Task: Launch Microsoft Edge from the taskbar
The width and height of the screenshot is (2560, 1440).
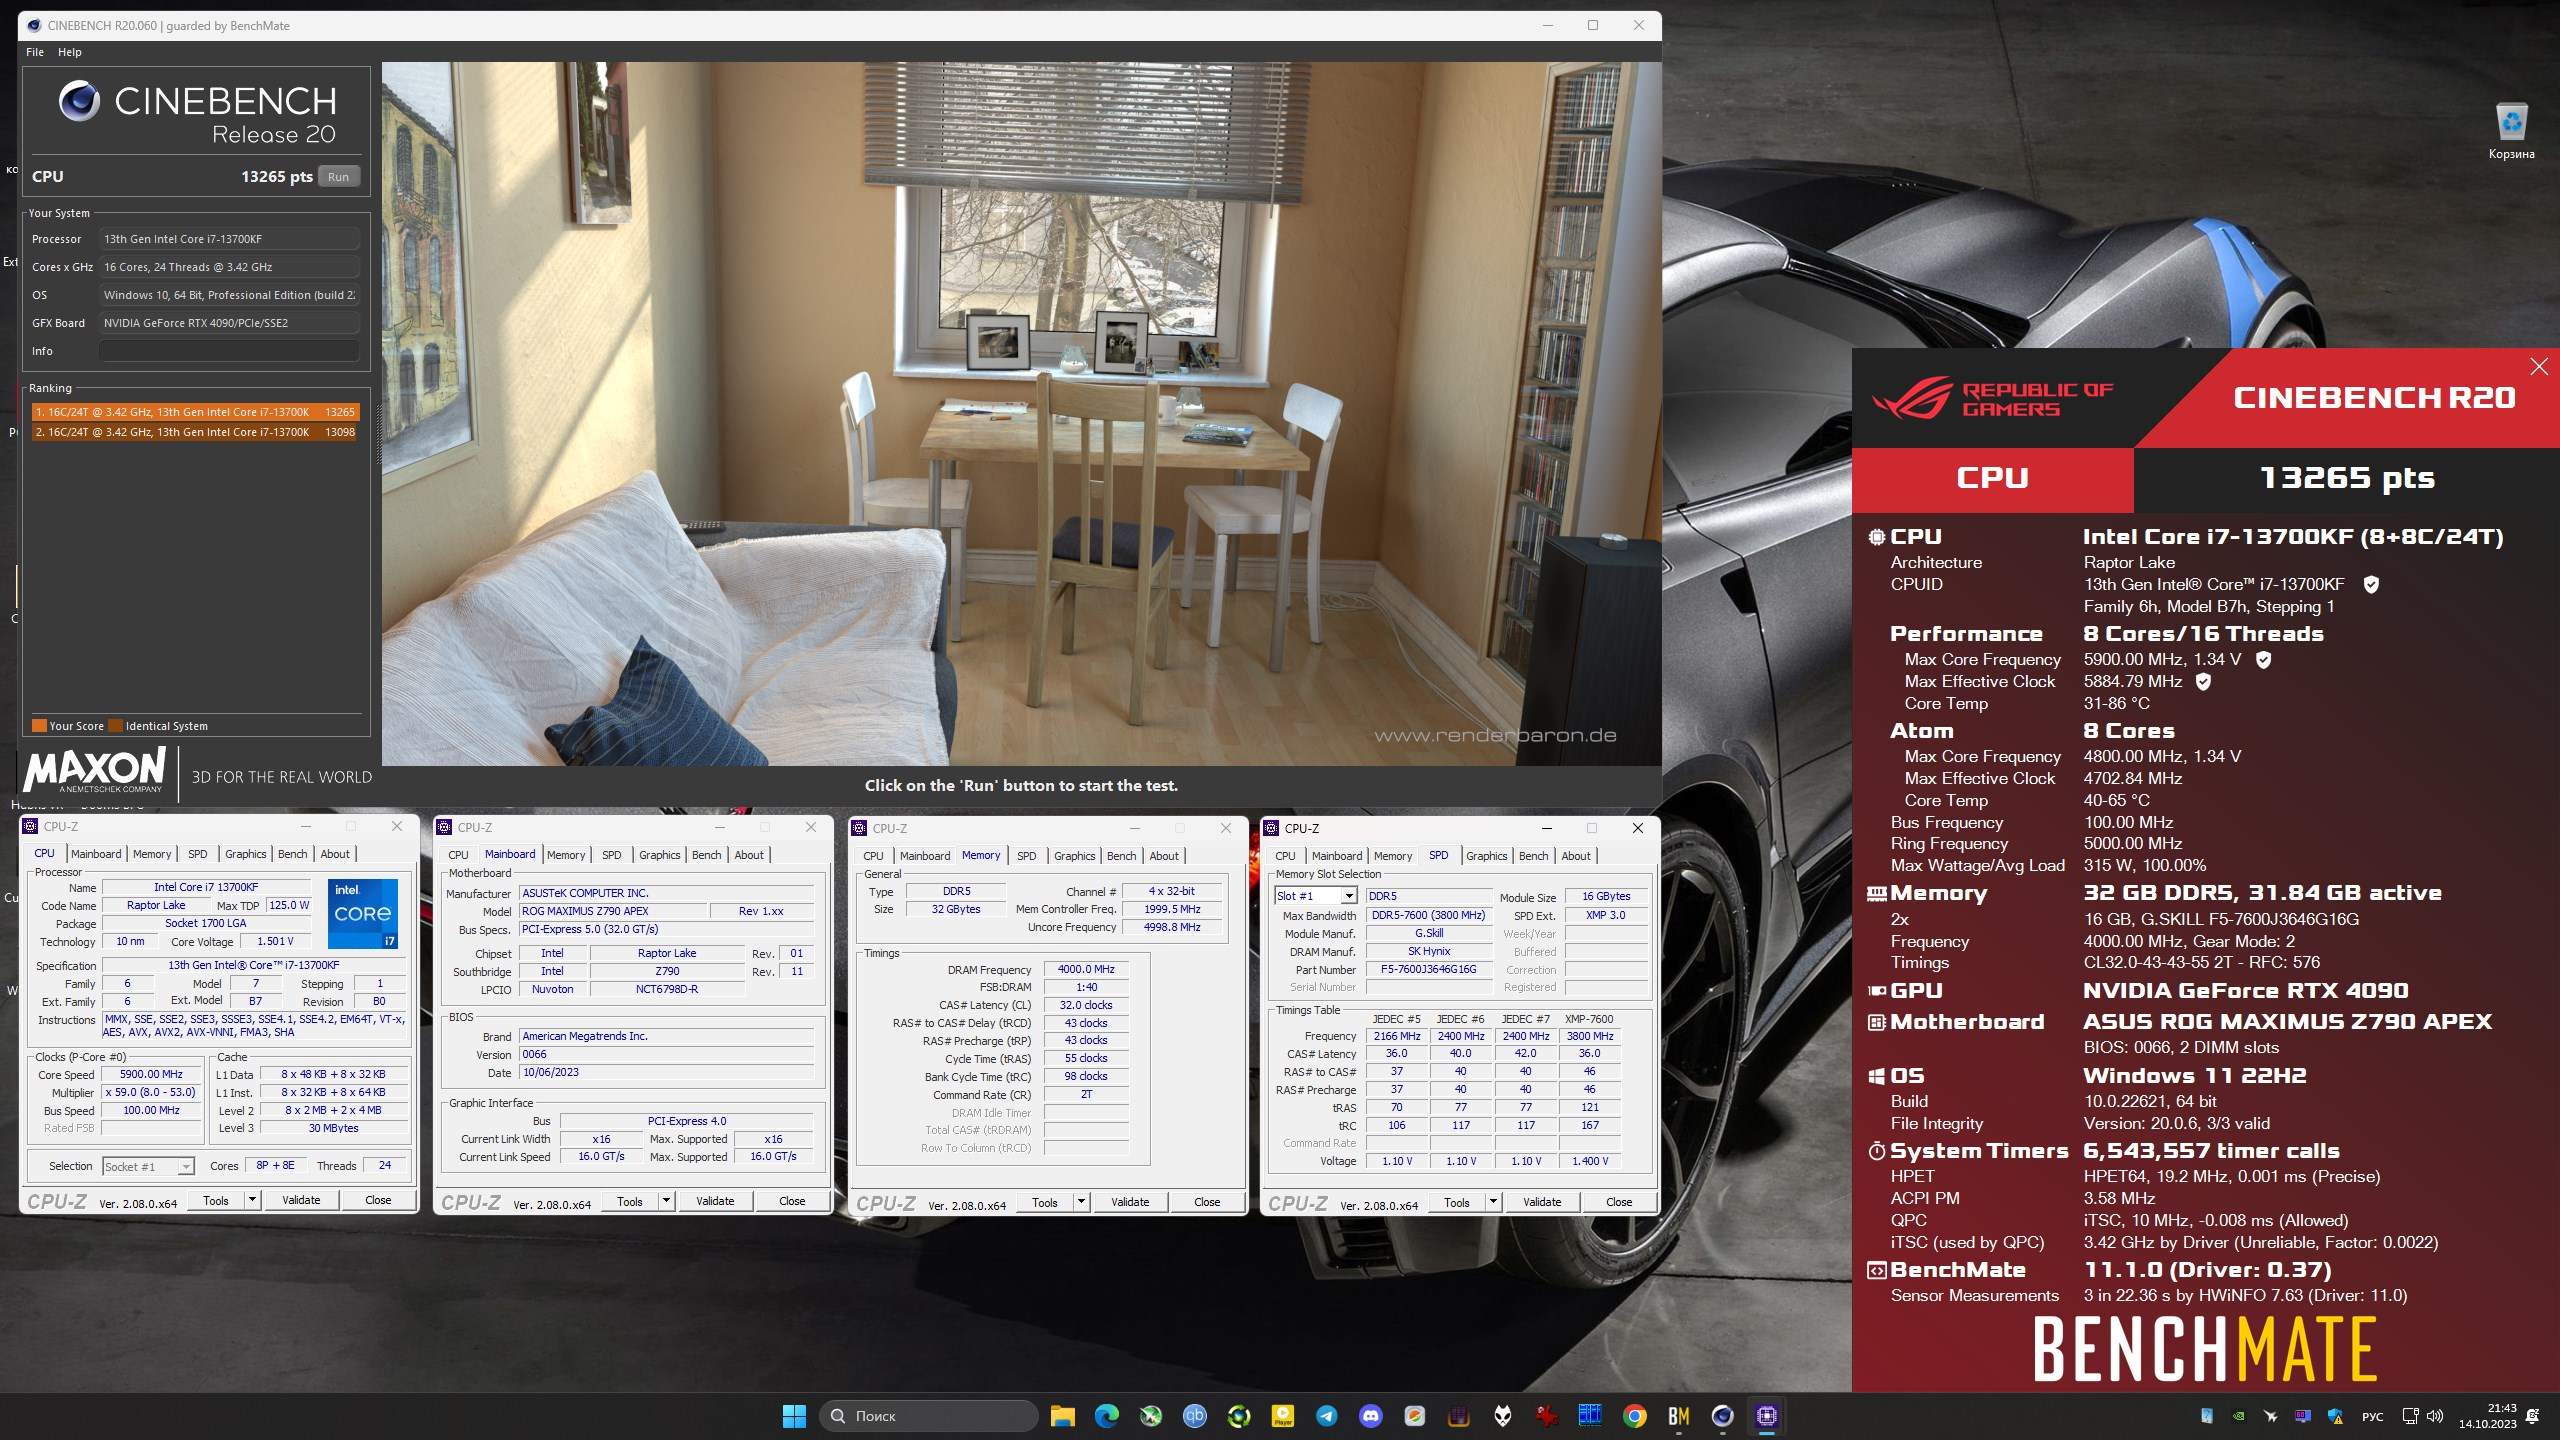Action: tap(1106, 1416)
